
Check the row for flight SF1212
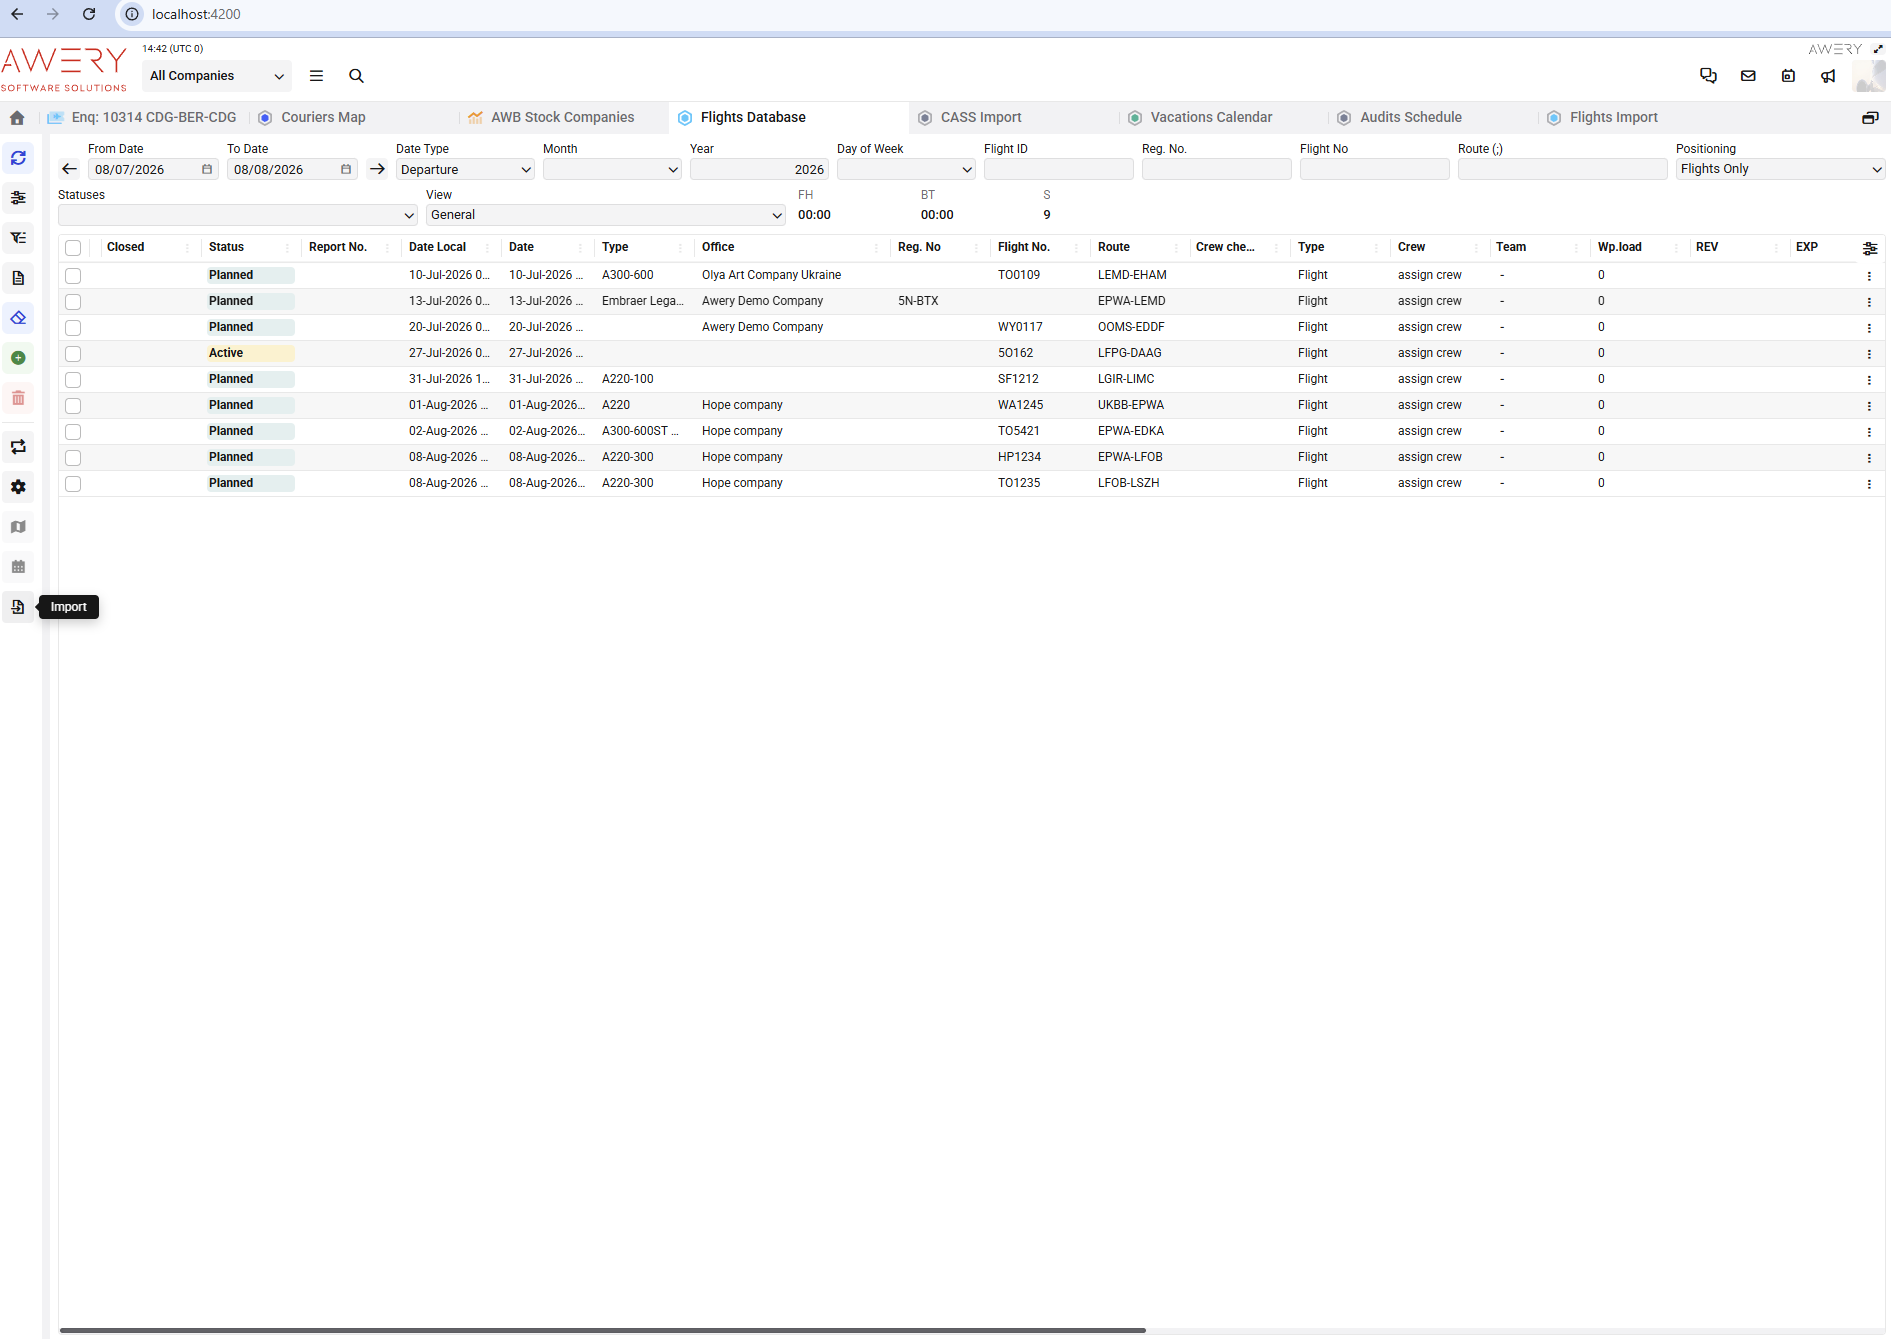tap(73, 380)
